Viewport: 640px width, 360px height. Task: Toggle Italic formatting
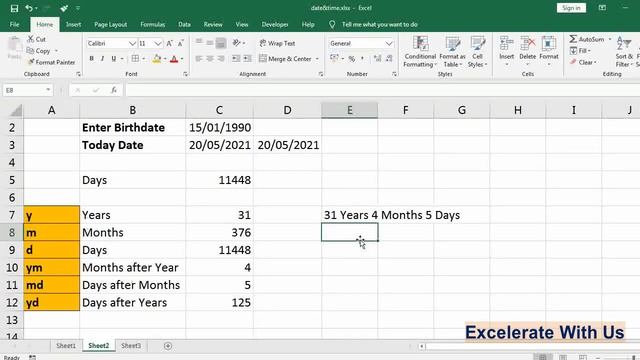[102, 59]
